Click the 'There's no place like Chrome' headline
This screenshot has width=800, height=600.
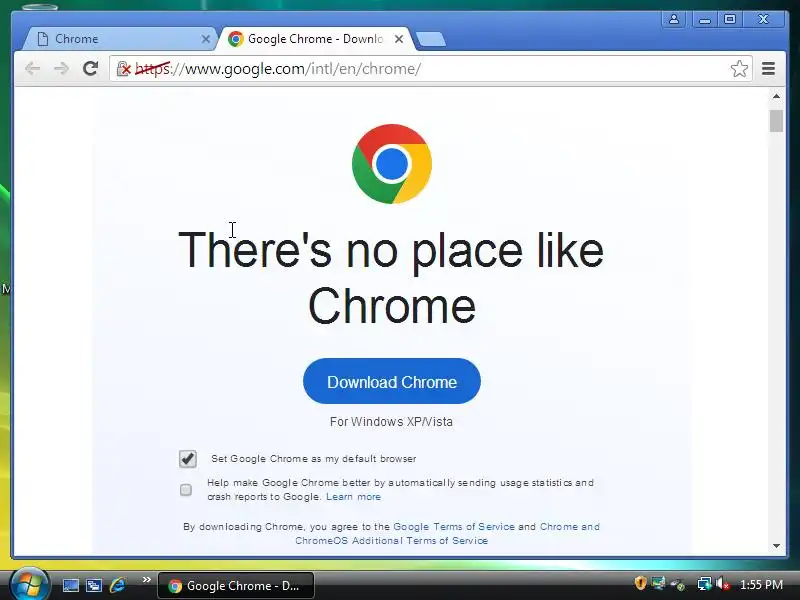click(391, 278)
